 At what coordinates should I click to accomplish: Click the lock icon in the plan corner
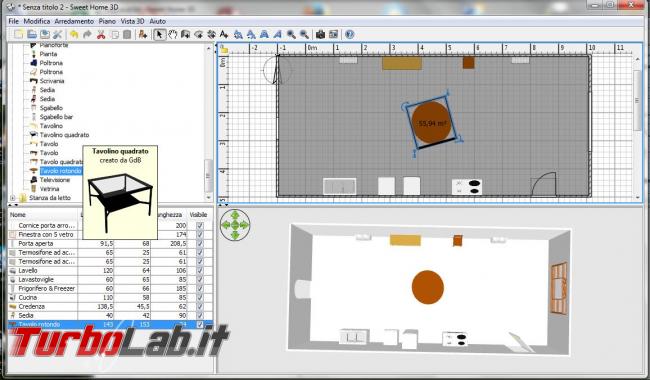[x=224, y=49]
